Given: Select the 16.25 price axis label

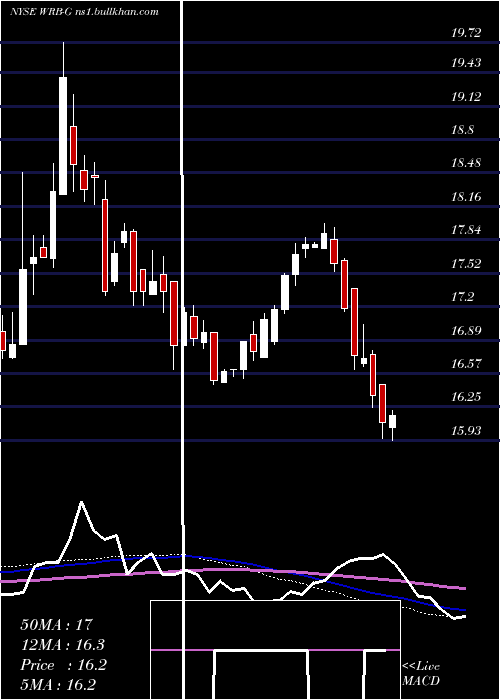Looking at the screenshot, I should (466, 397).
